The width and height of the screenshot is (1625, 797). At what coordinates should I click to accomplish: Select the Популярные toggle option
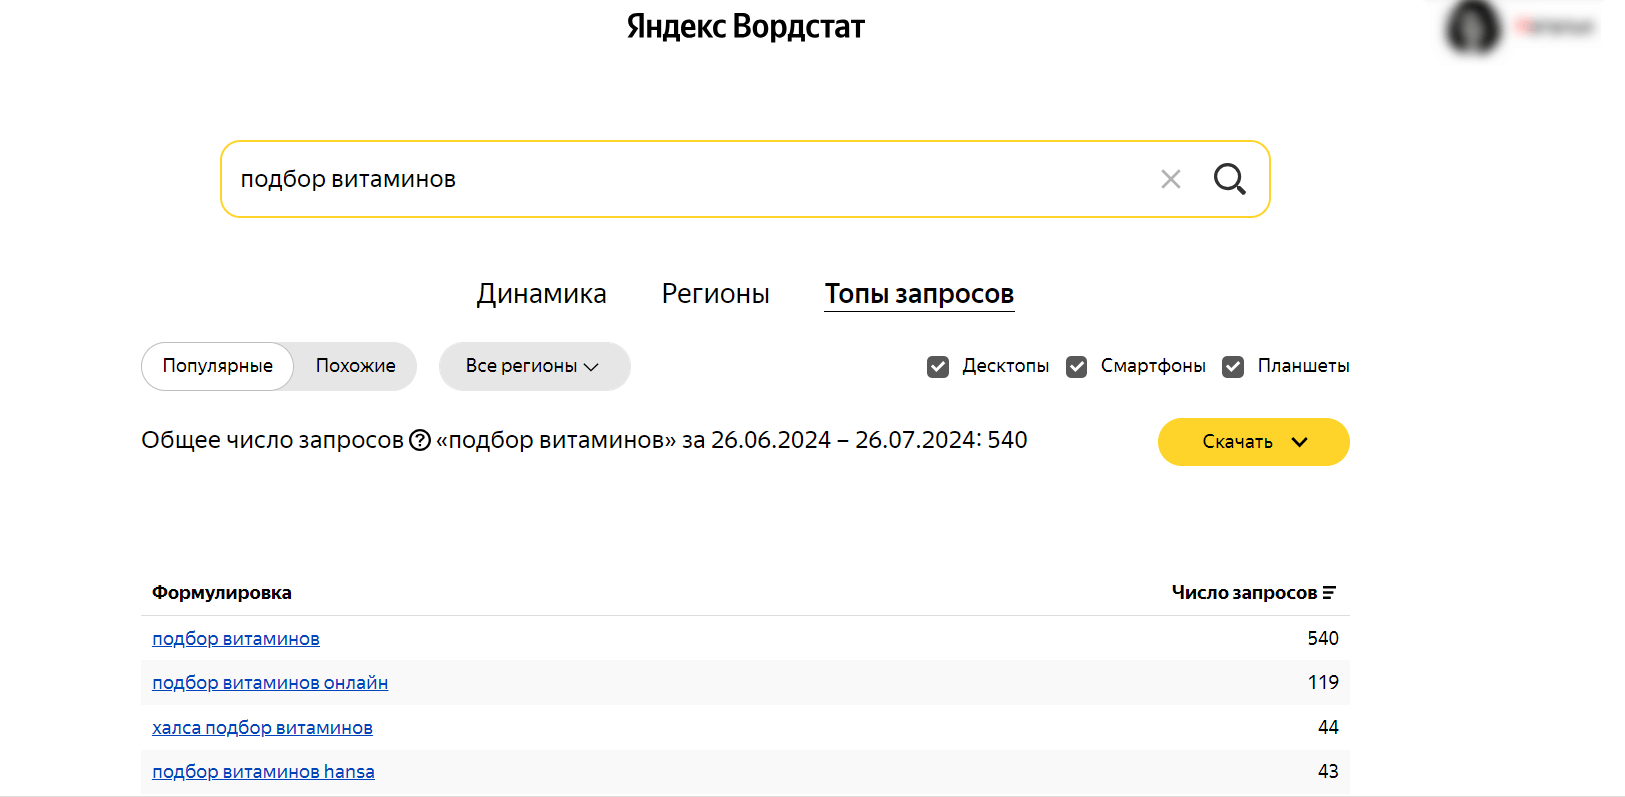coord(217,366)
